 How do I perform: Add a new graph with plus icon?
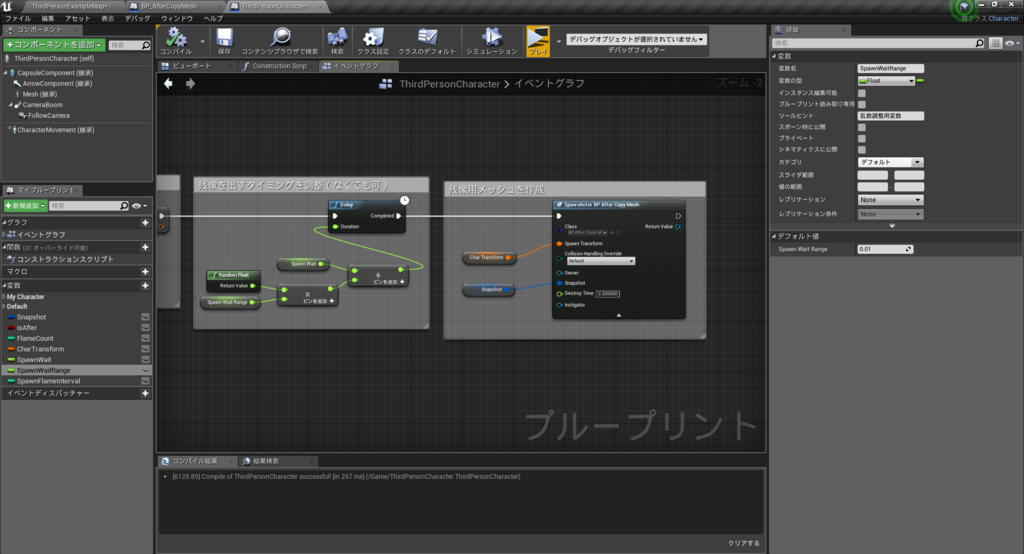point(145,223)
